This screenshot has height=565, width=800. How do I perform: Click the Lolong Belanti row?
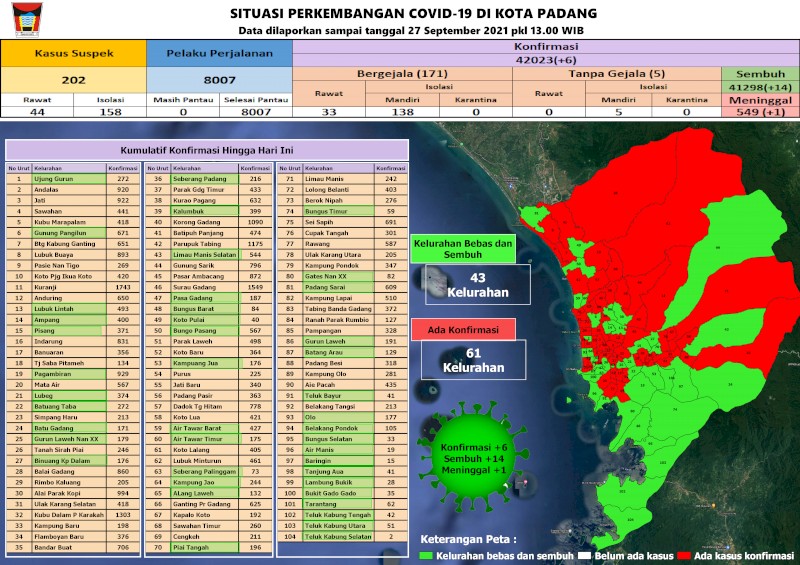342,190
